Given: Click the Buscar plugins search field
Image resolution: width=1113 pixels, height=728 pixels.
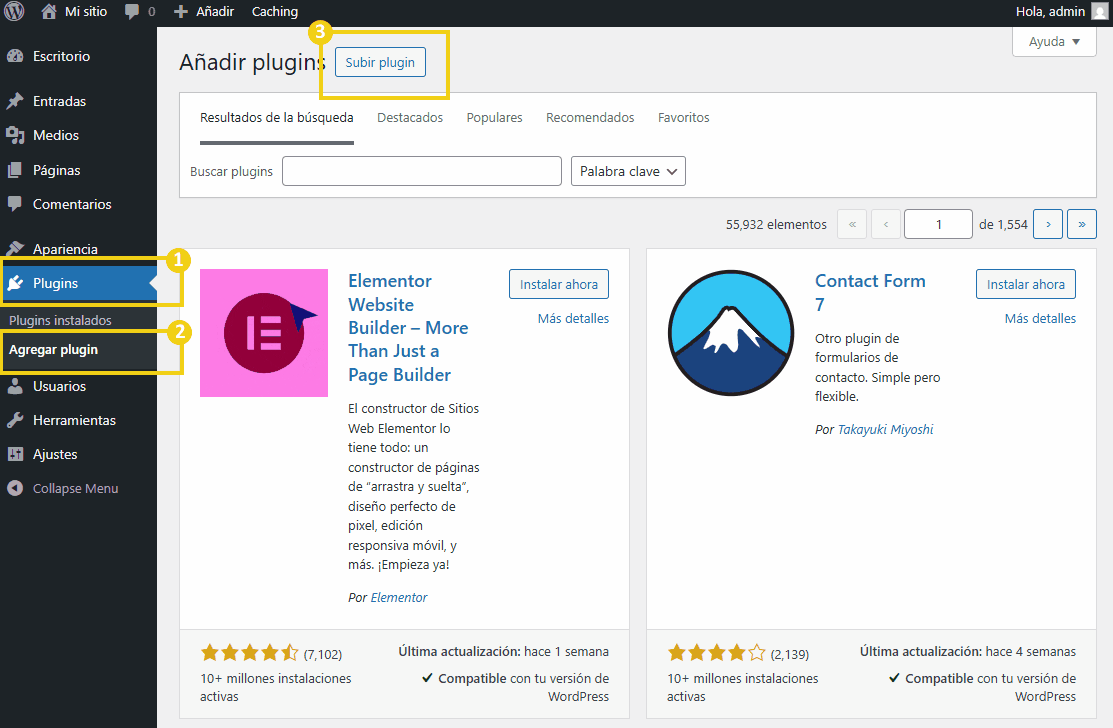Looking at the screenshot, I should [x=421, y=171].
